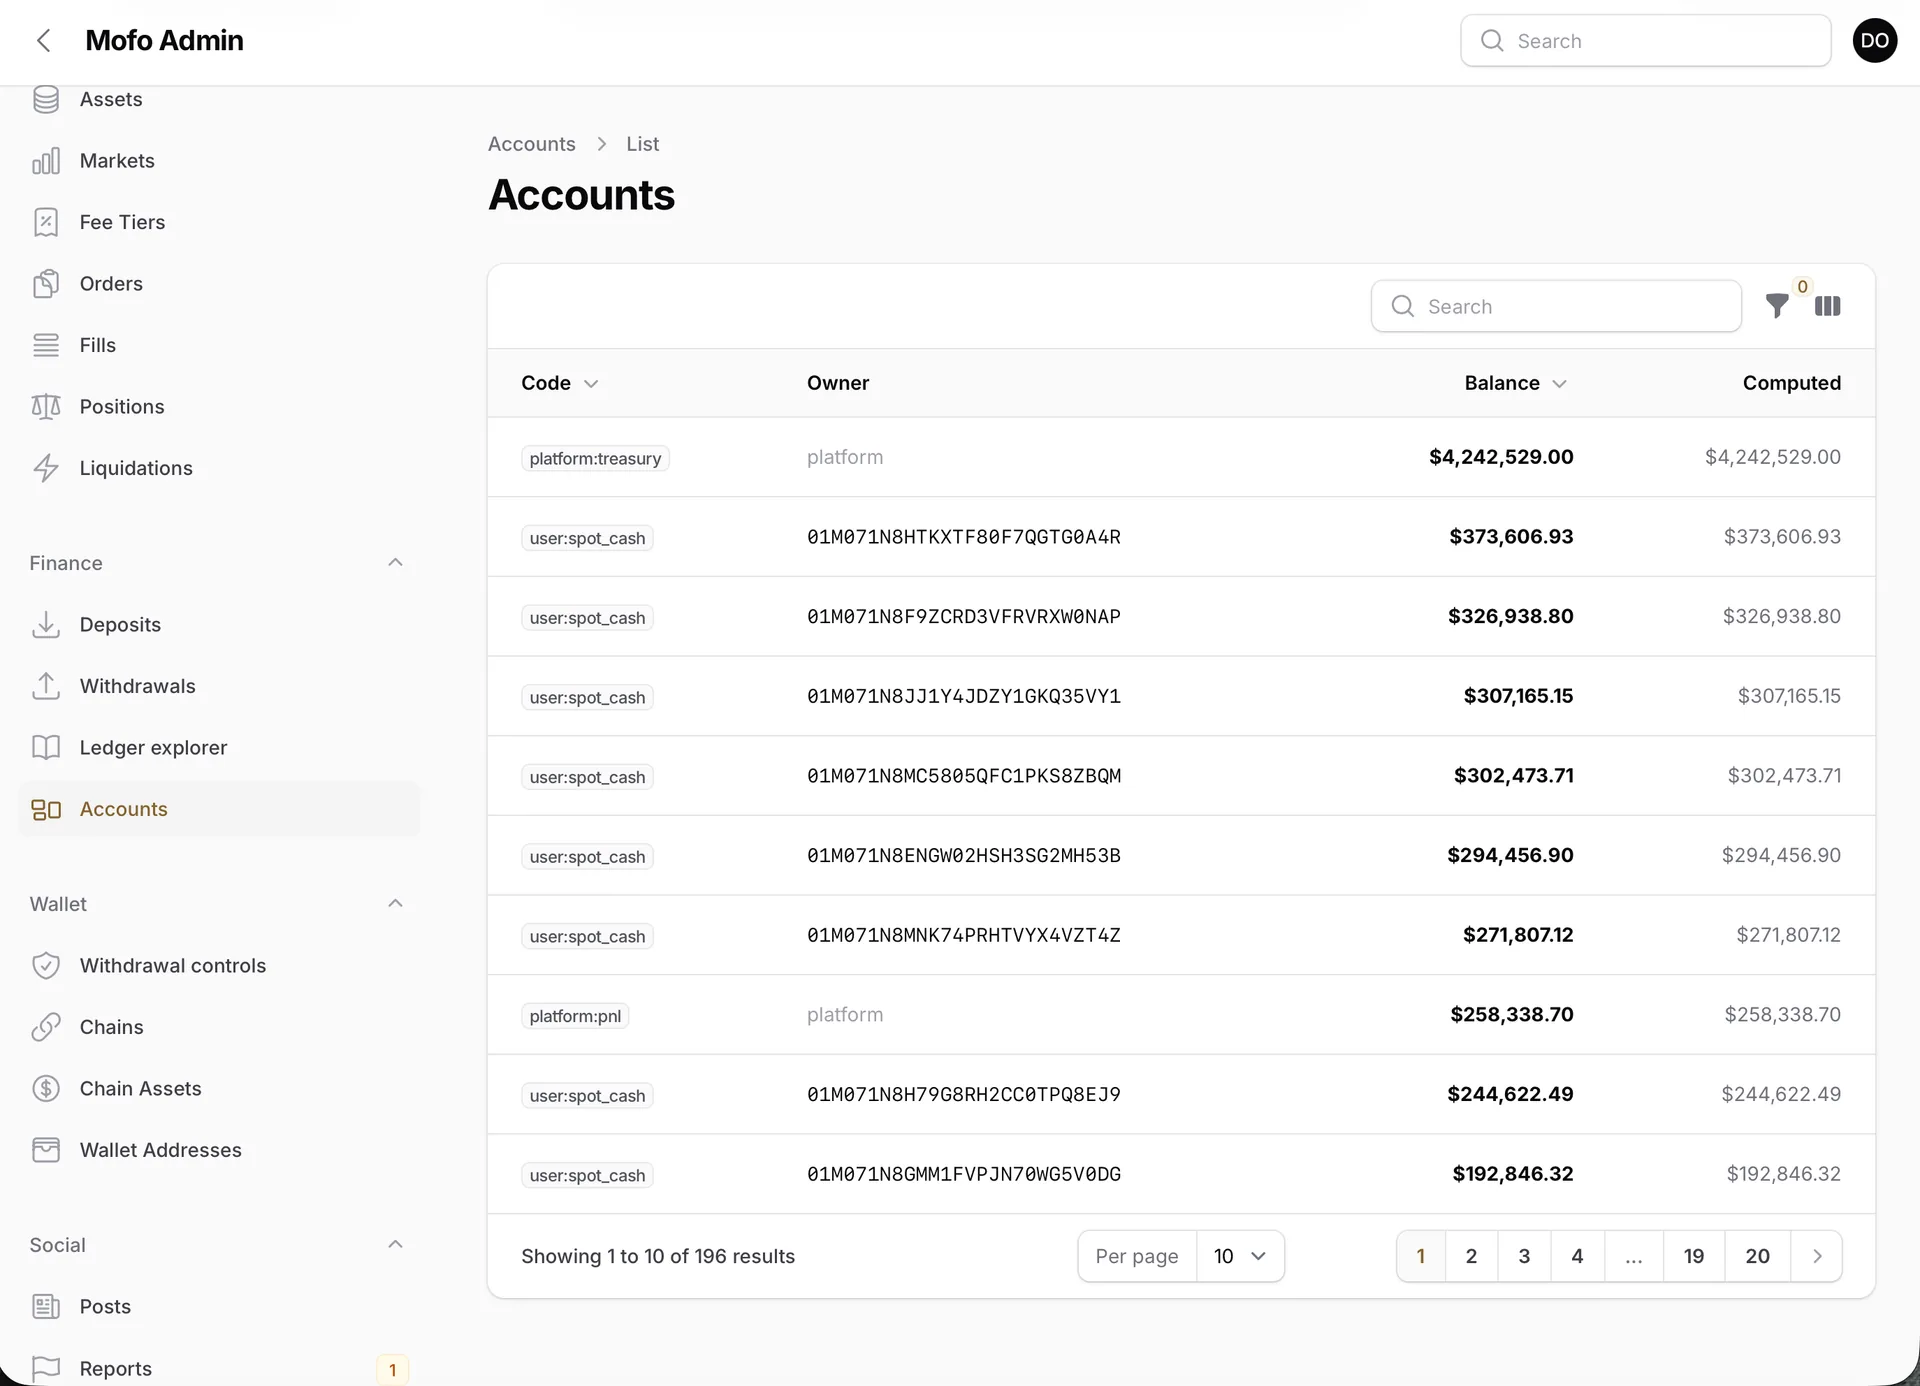Open Chain Assets via its dollar coin icon
This screenshot has height=1386, width=1920.
pyautogui.click(x=46, y=1089)
